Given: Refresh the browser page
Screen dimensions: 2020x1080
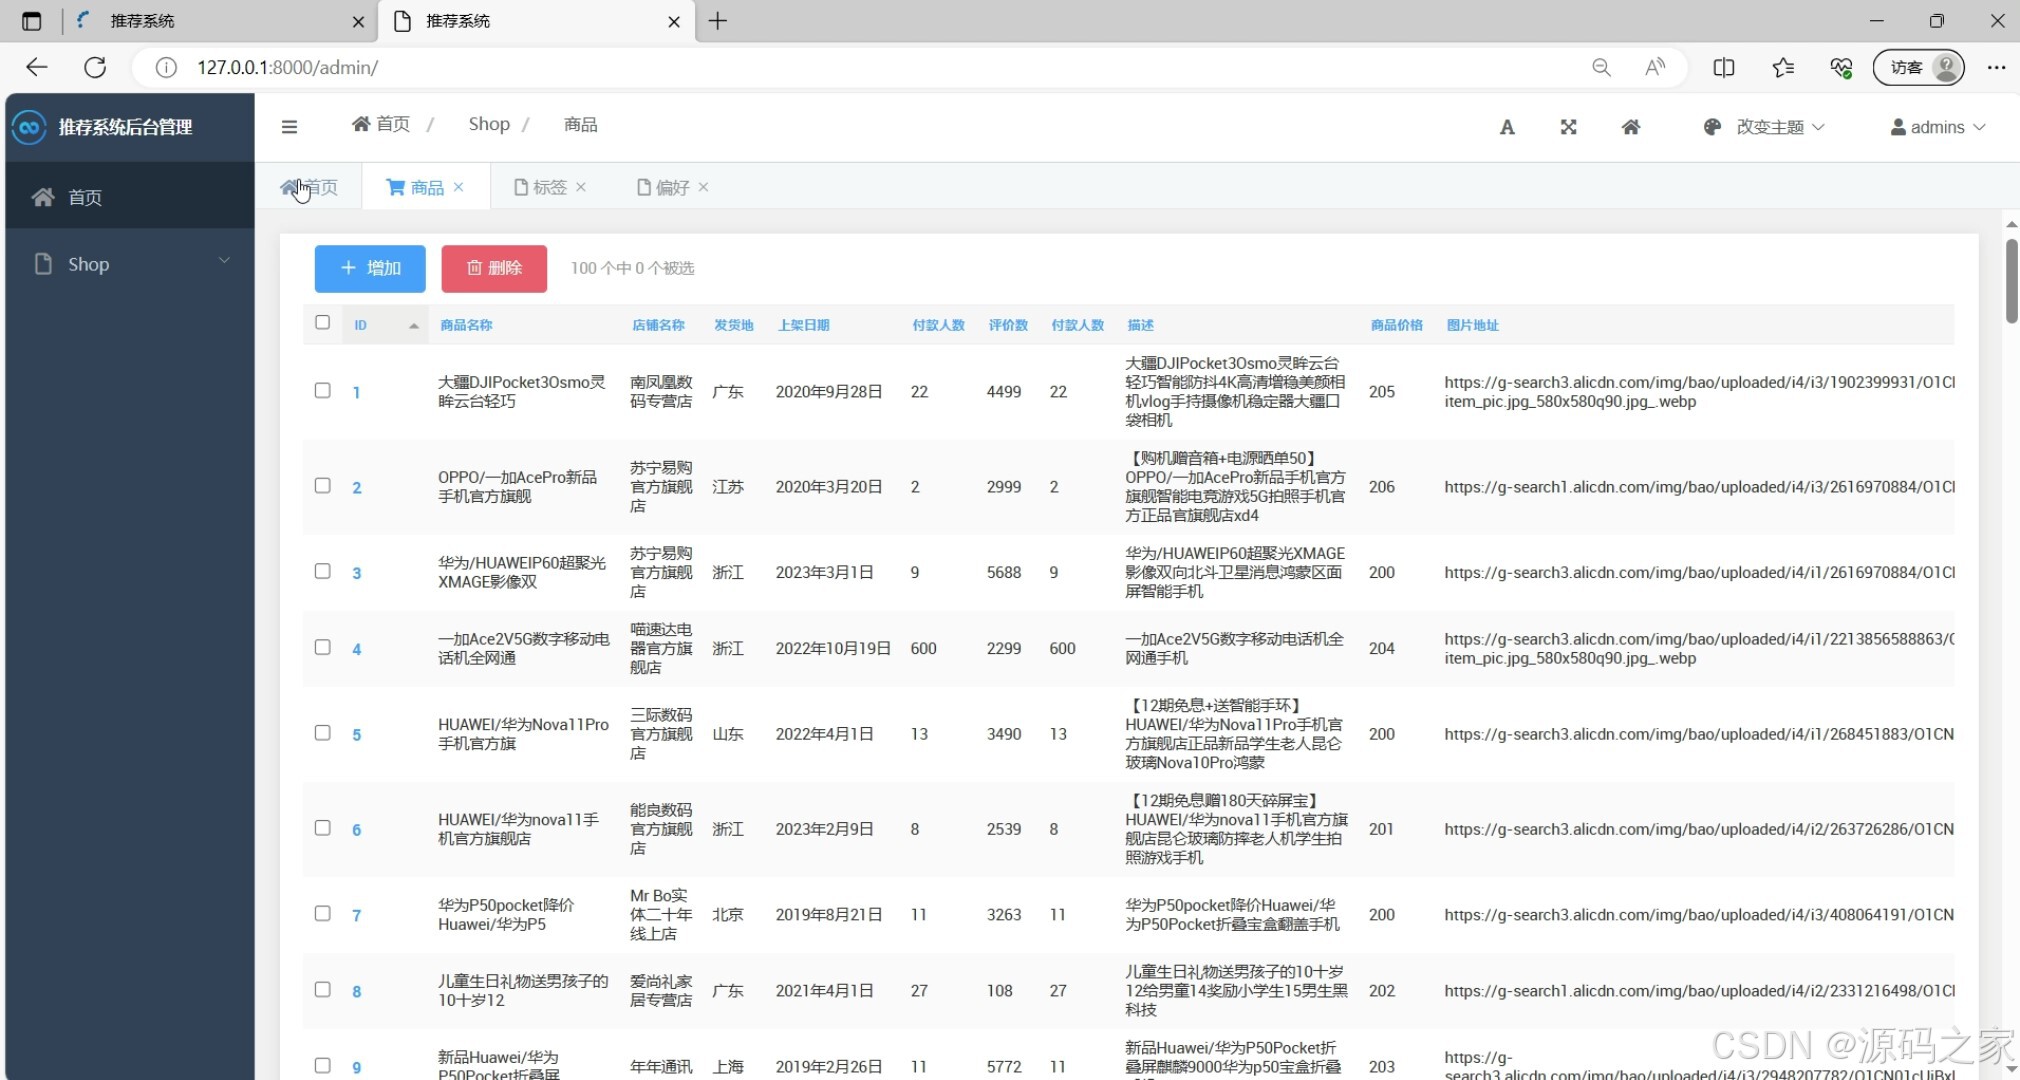Looking at the screenshot, I should coord(95,67).
